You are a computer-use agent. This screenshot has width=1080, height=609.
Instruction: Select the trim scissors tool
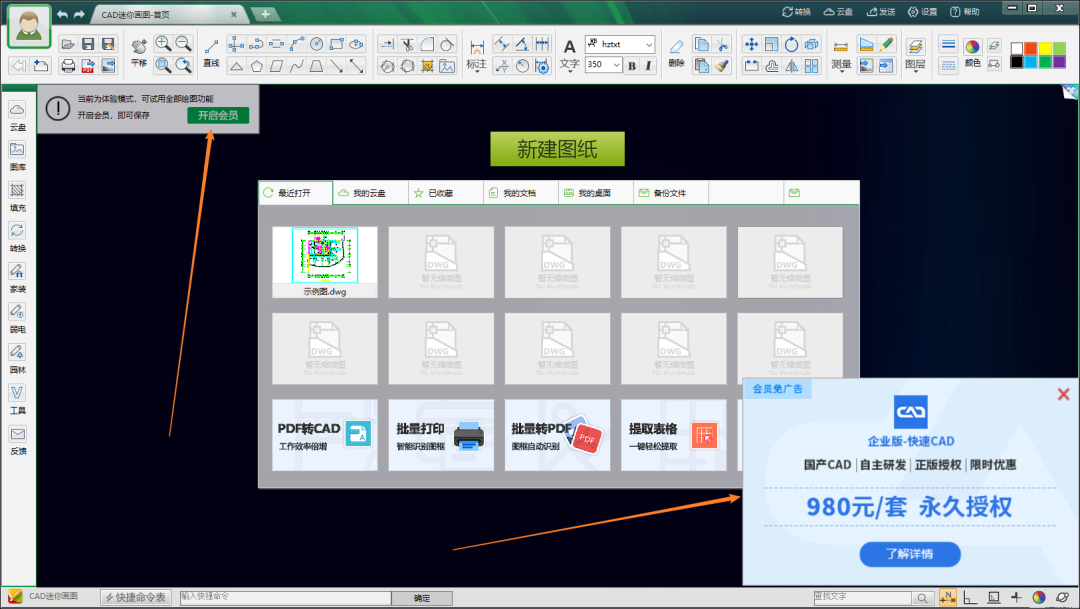point(407,44)
